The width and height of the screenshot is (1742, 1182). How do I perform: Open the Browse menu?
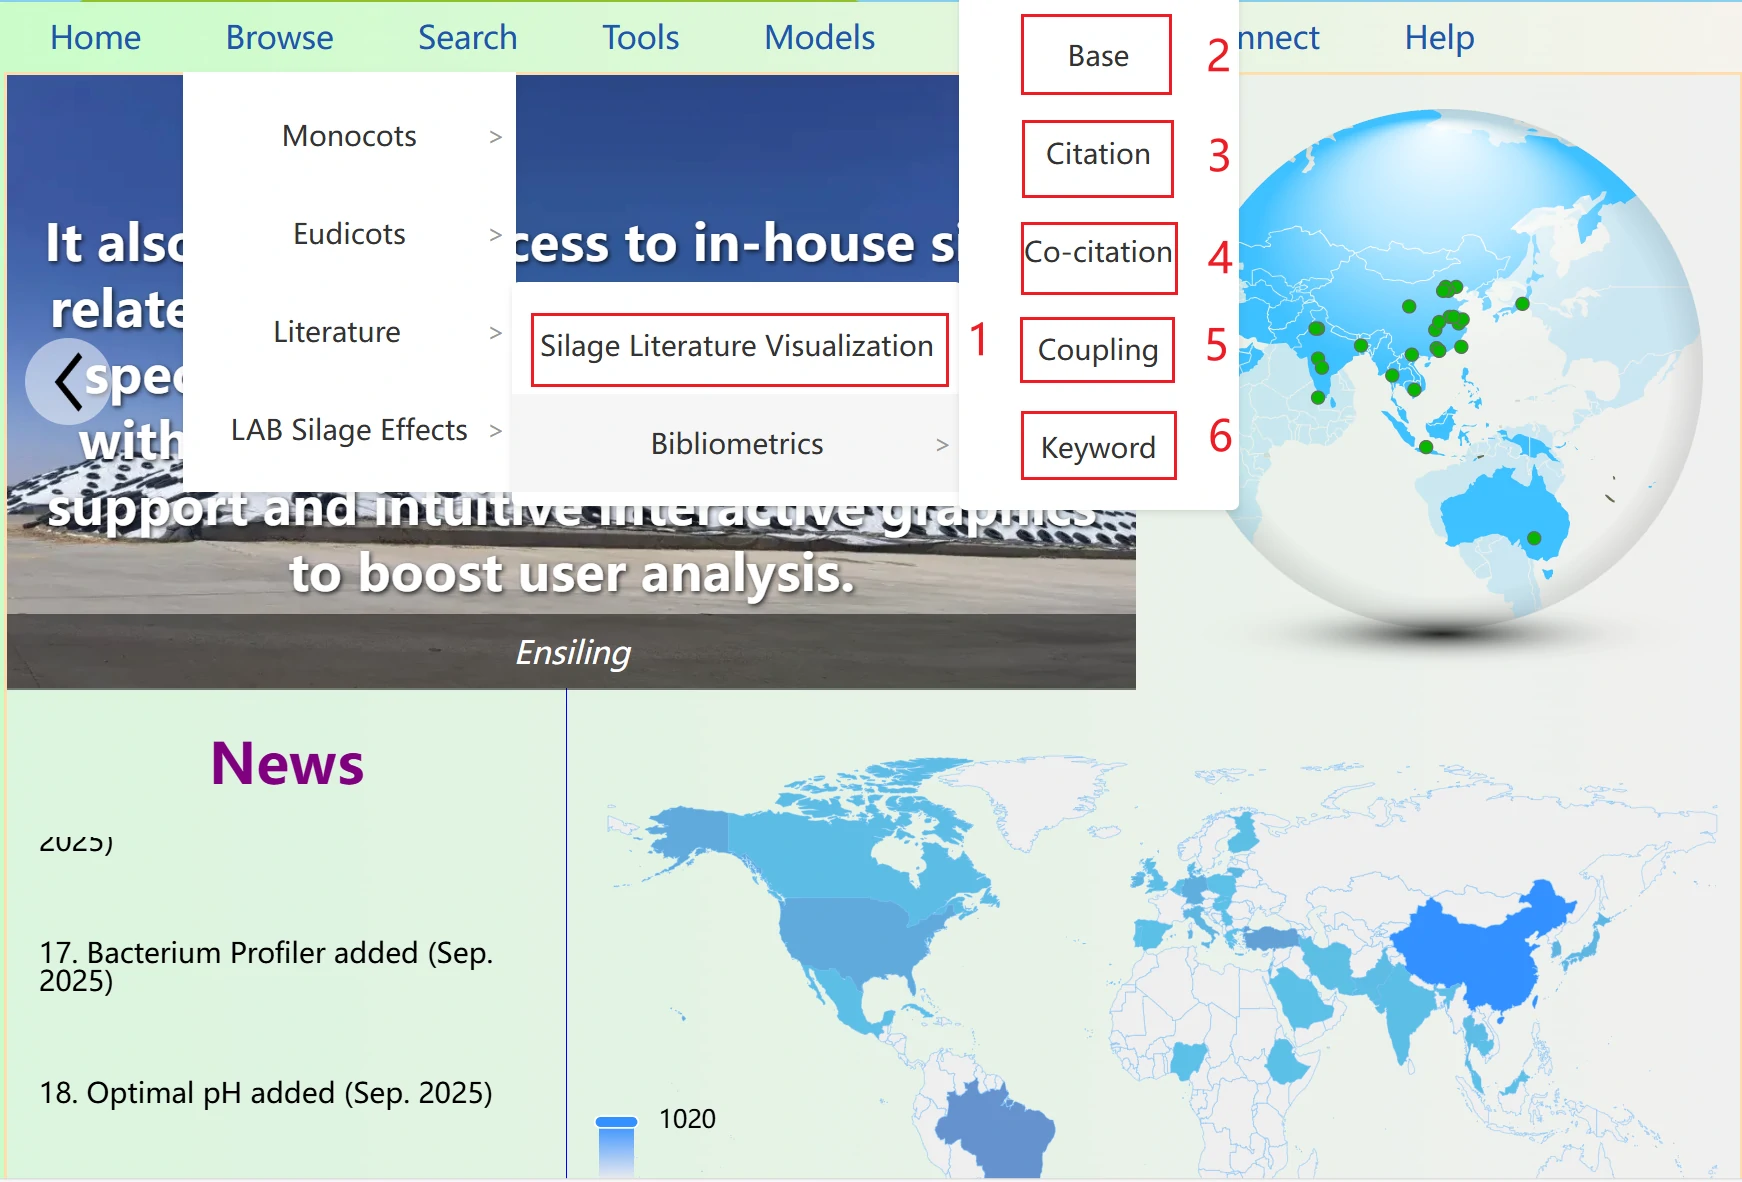279,37
